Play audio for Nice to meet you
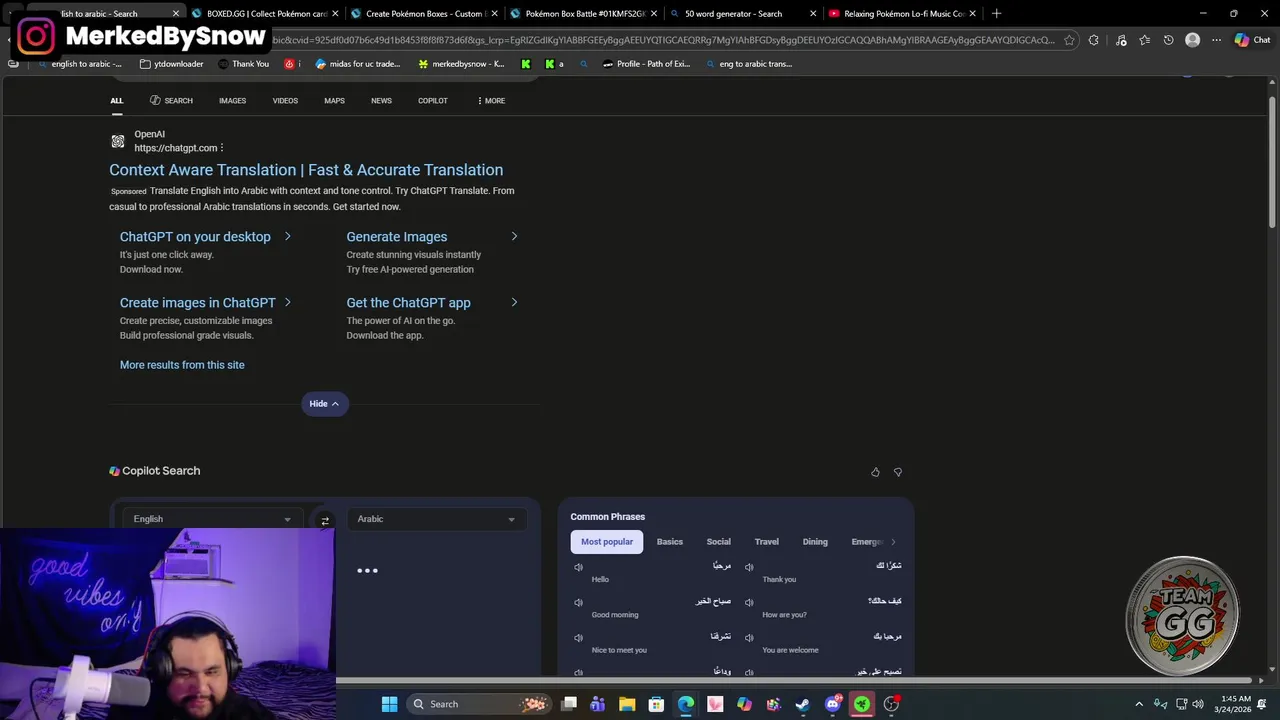This screenshot has height=720, width=1280. [x=578, y=637]
